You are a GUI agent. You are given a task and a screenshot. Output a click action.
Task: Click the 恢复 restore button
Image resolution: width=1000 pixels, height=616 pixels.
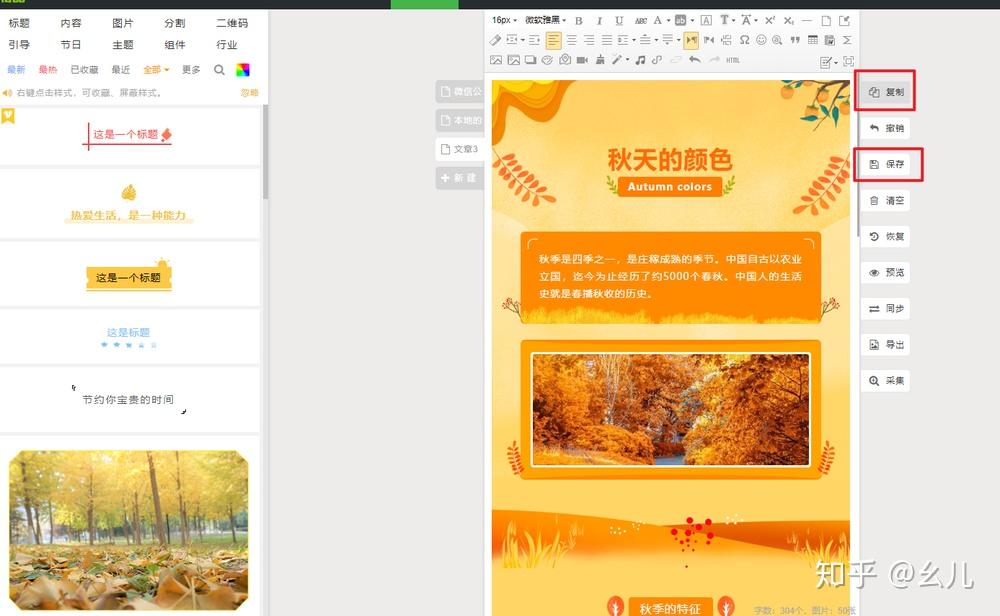(886, 237)
